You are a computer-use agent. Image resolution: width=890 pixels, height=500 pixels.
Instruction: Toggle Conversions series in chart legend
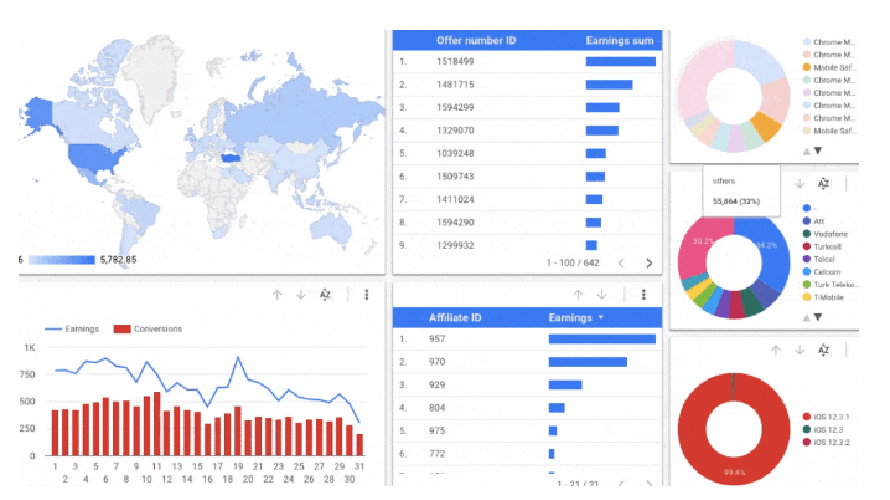coord(148,329)
